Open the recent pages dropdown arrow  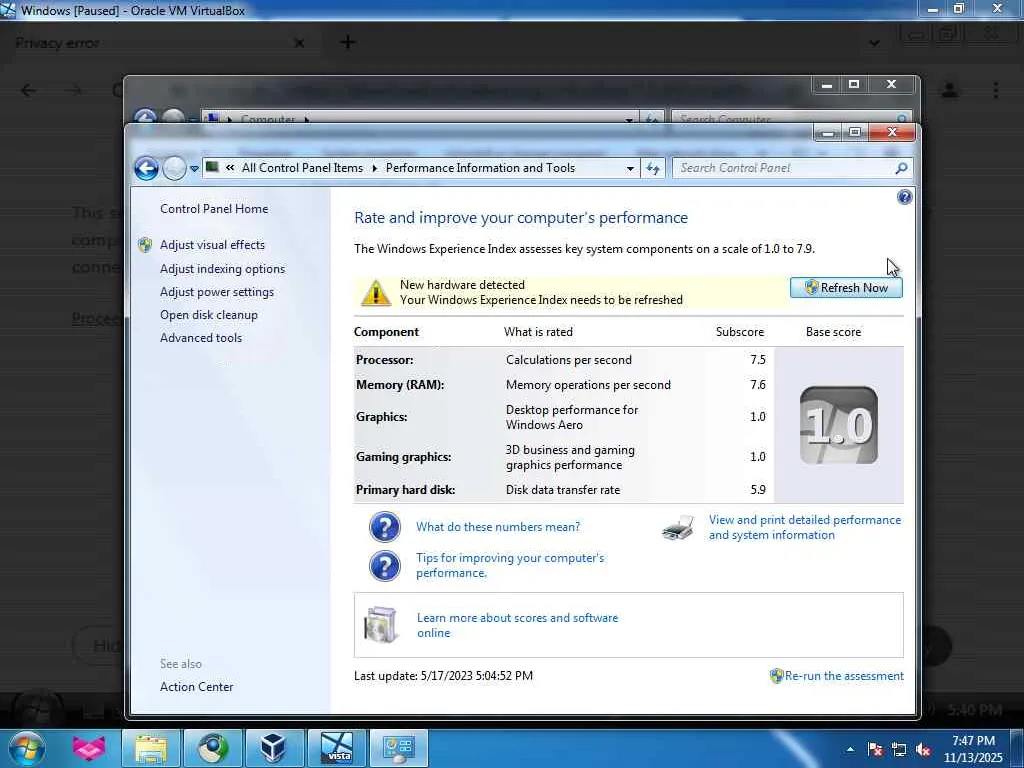coord(194,168)
